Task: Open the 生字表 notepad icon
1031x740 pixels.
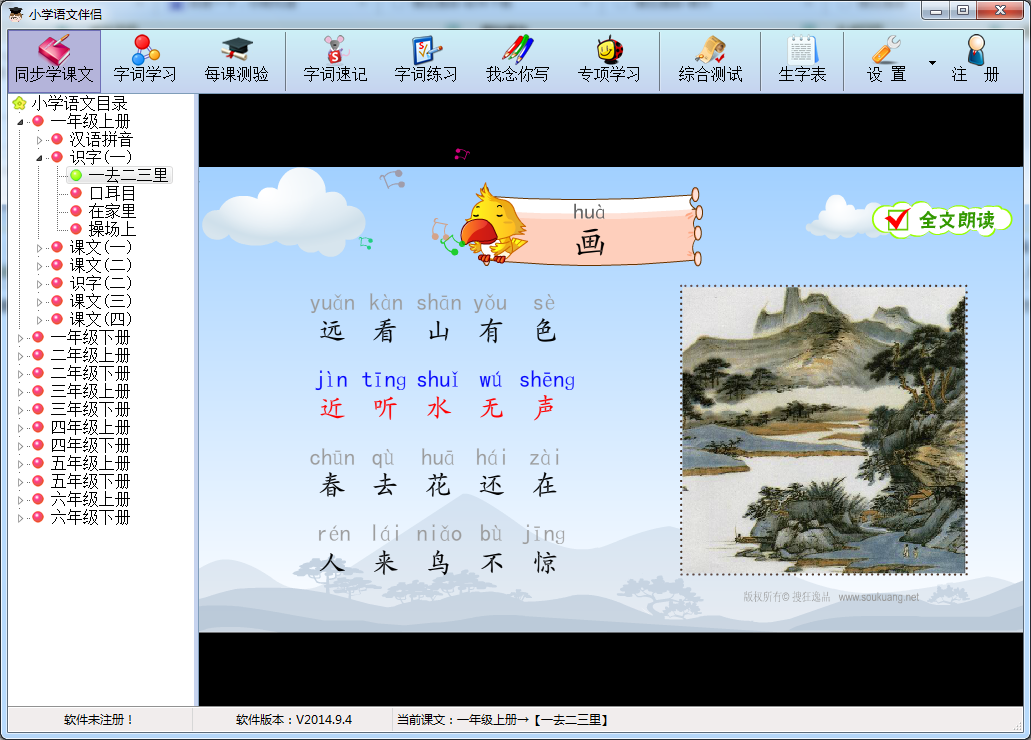Action: (x=802, y=60)
